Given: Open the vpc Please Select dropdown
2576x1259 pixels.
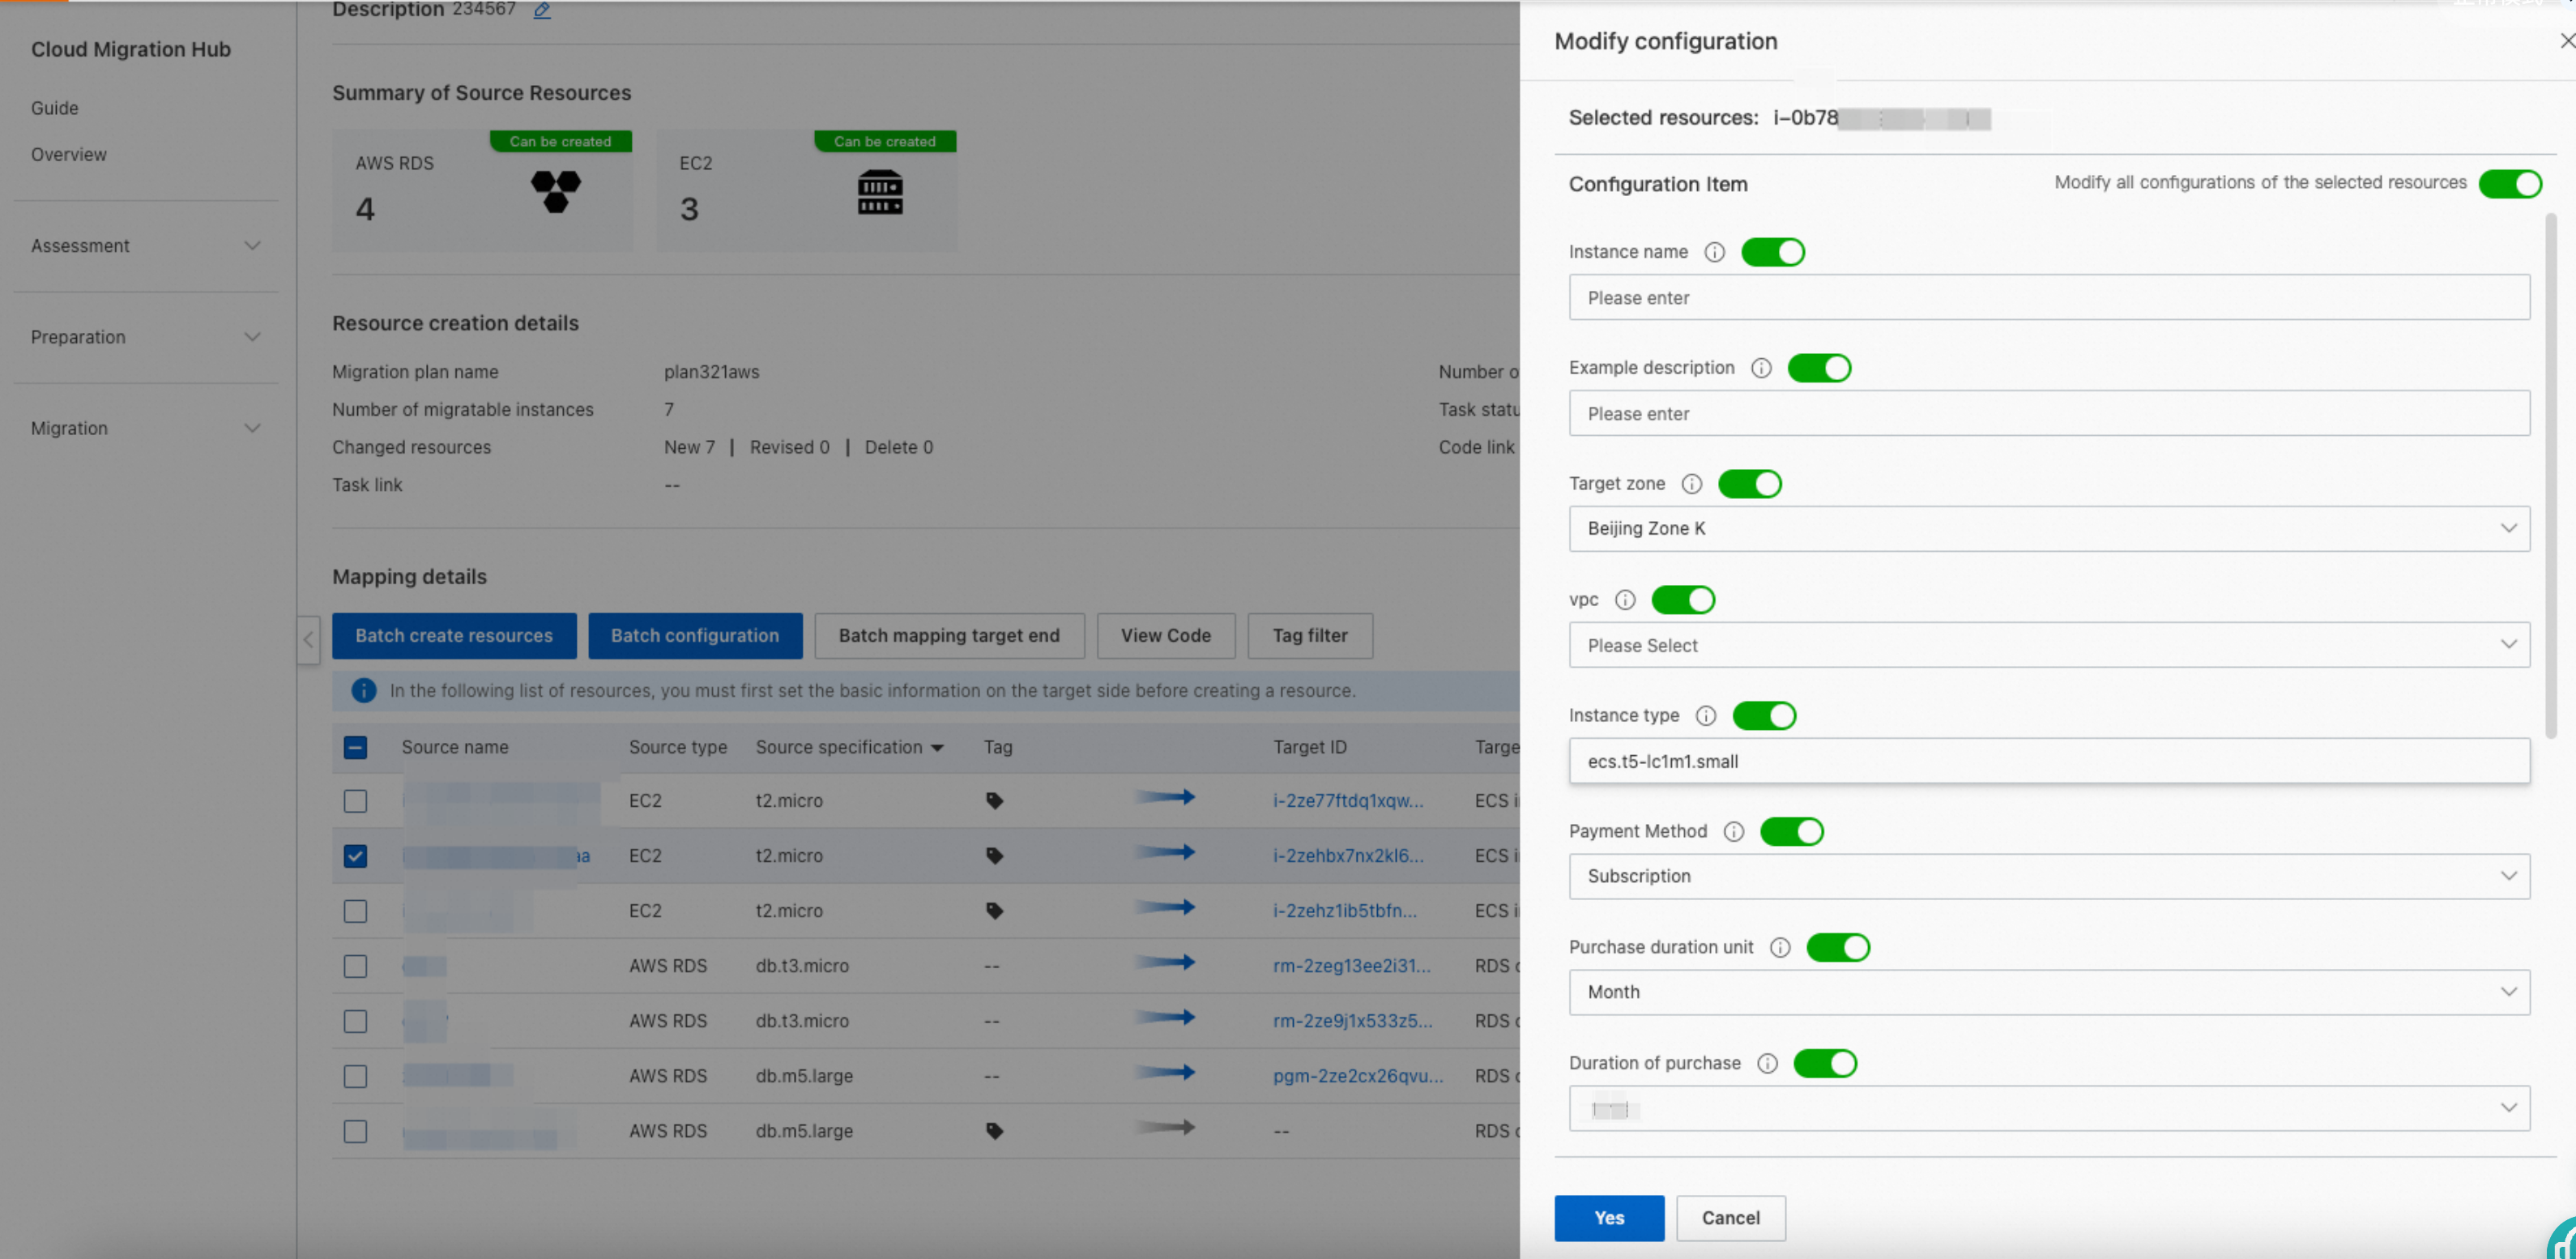Looking at the screenshot, I should 2049,645.
